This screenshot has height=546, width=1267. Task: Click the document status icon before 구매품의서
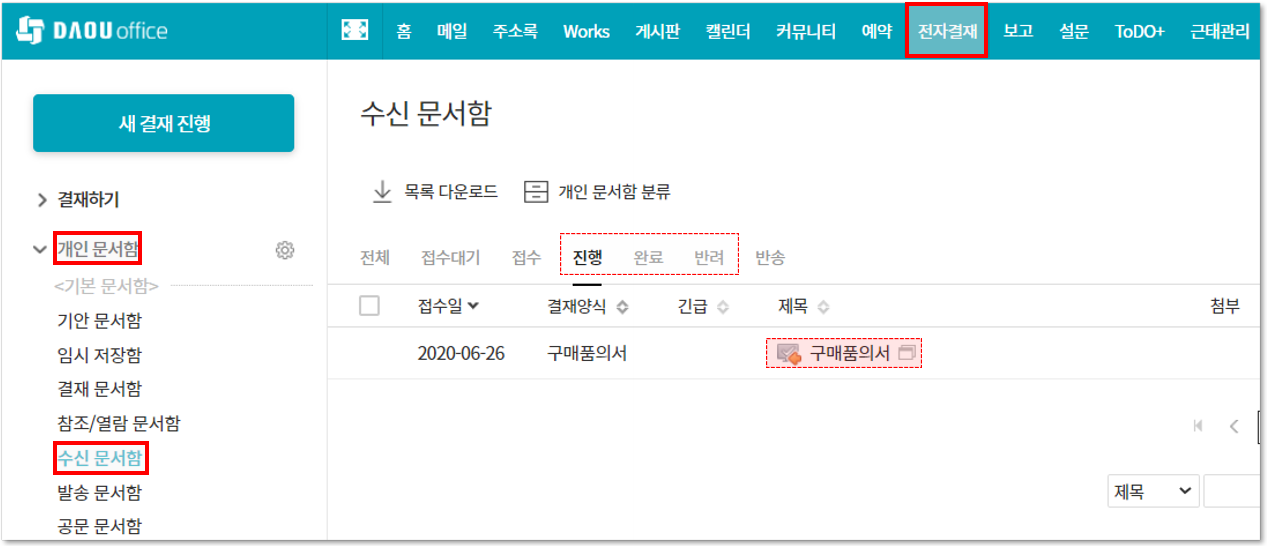pyautogui.click(x=789, y=354)
